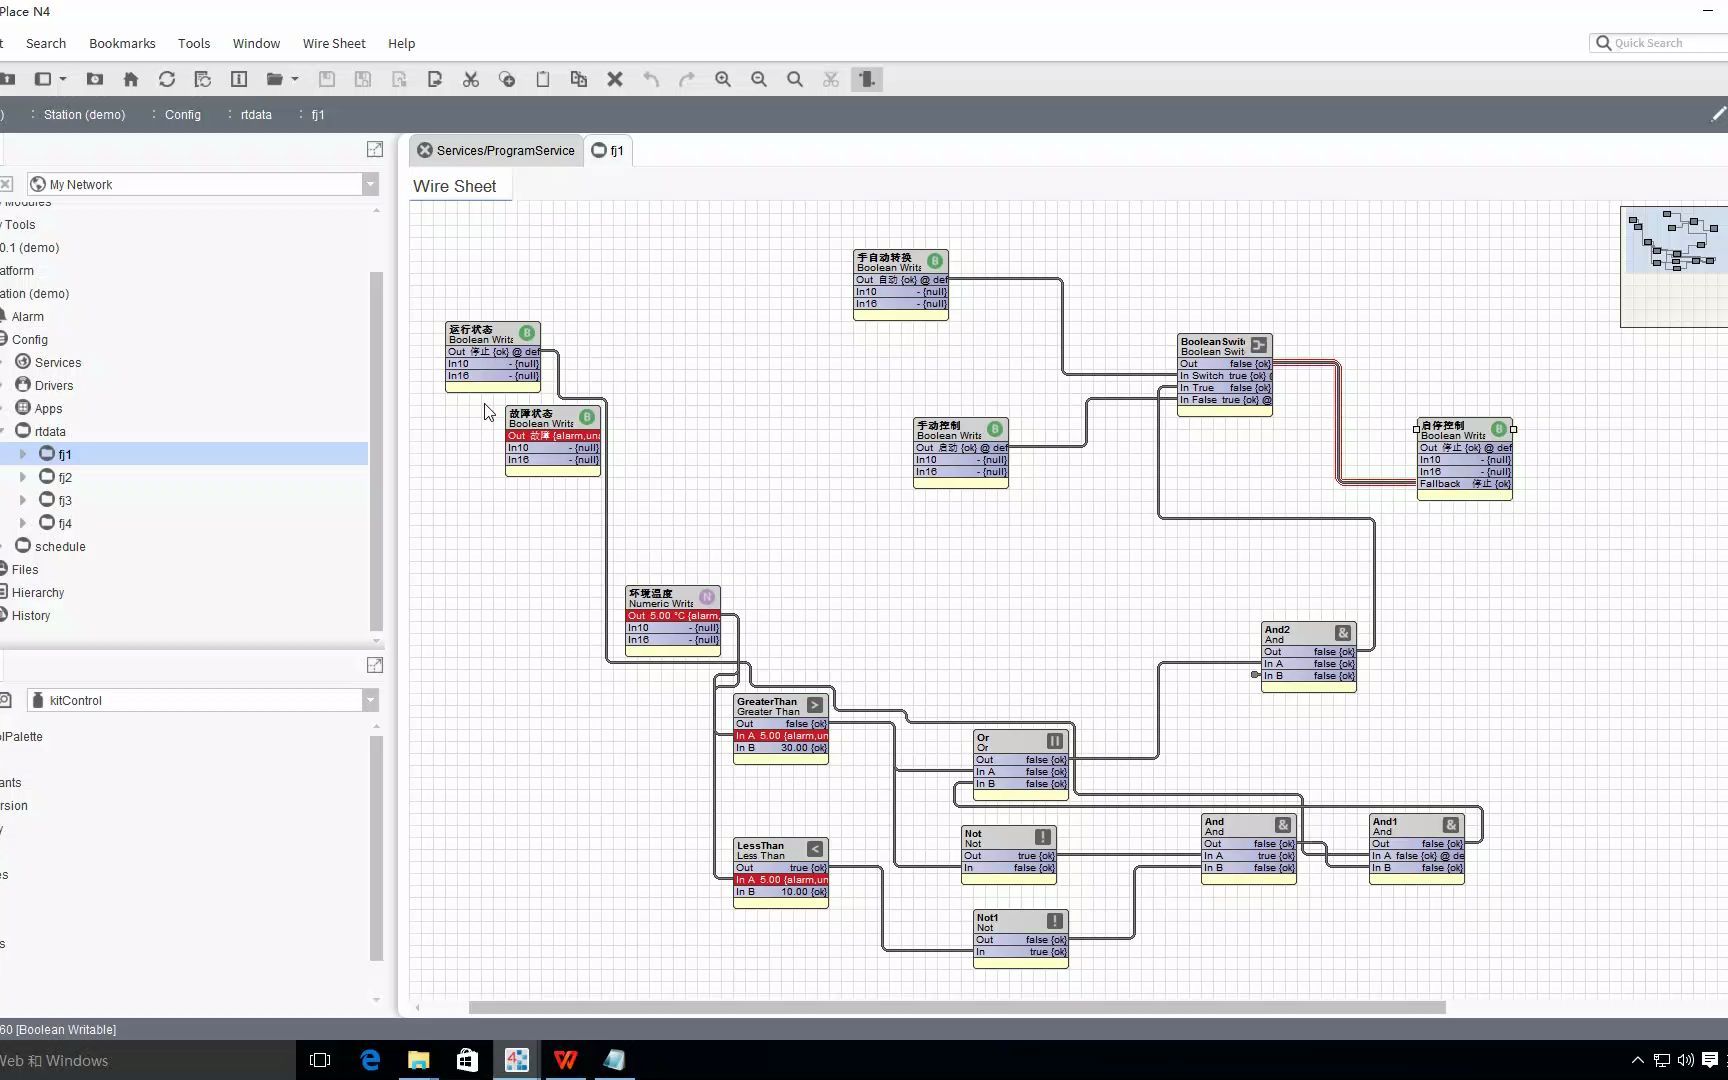Screen dimensions: 1728x1080
Task: Click the Redo arrow icon
Action: click(x=687, y=79)
